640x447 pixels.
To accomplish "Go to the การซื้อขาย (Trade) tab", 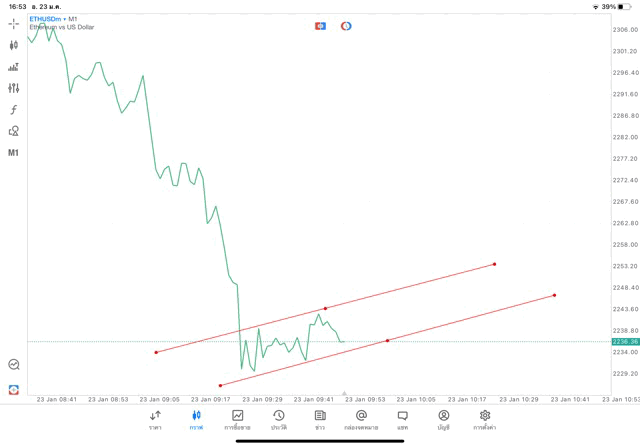I will 237,419.
